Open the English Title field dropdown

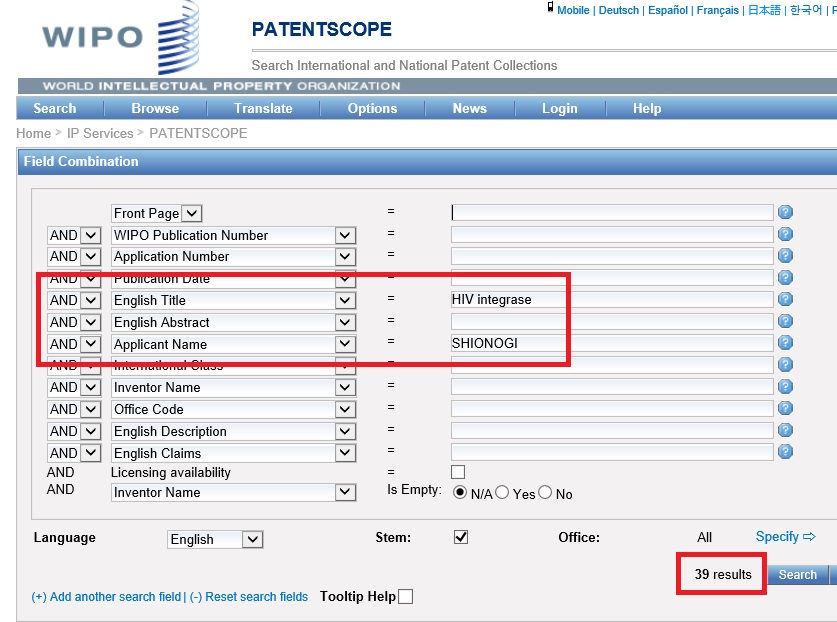point(345,301)
